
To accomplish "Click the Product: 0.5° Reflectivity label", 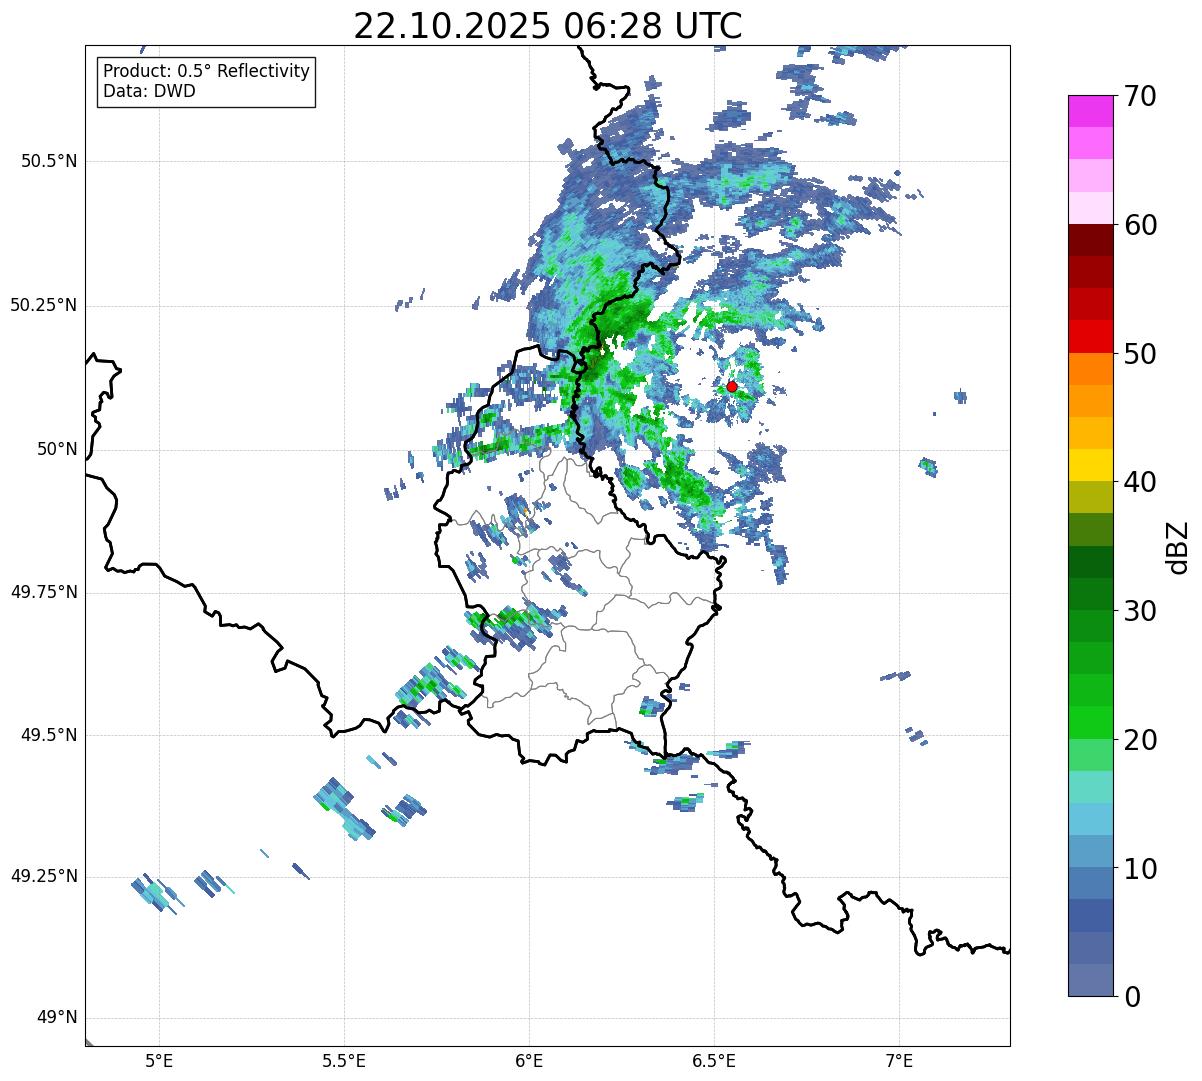I will click(206, 72).
